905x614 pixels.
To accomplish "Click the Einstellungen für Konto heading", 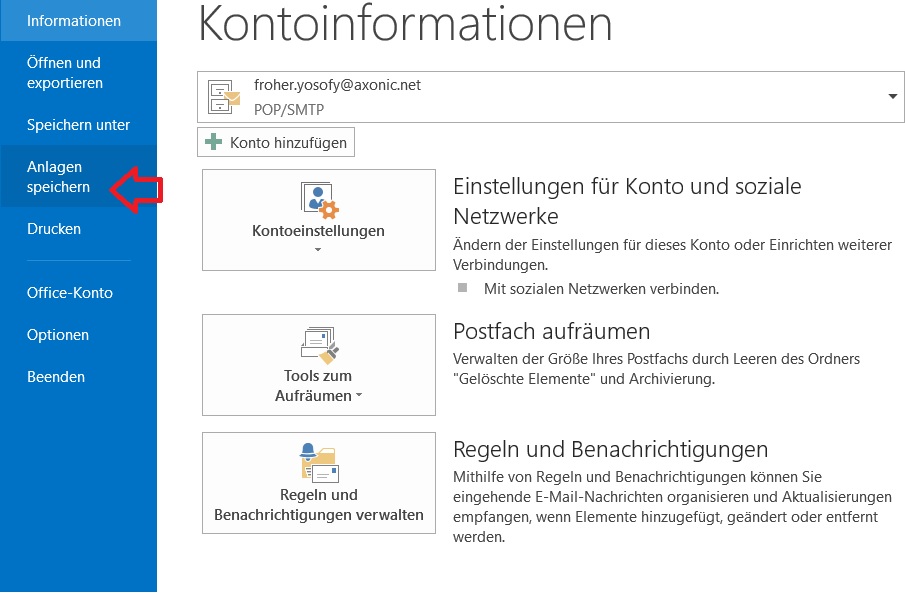I will tap(627, 201).
